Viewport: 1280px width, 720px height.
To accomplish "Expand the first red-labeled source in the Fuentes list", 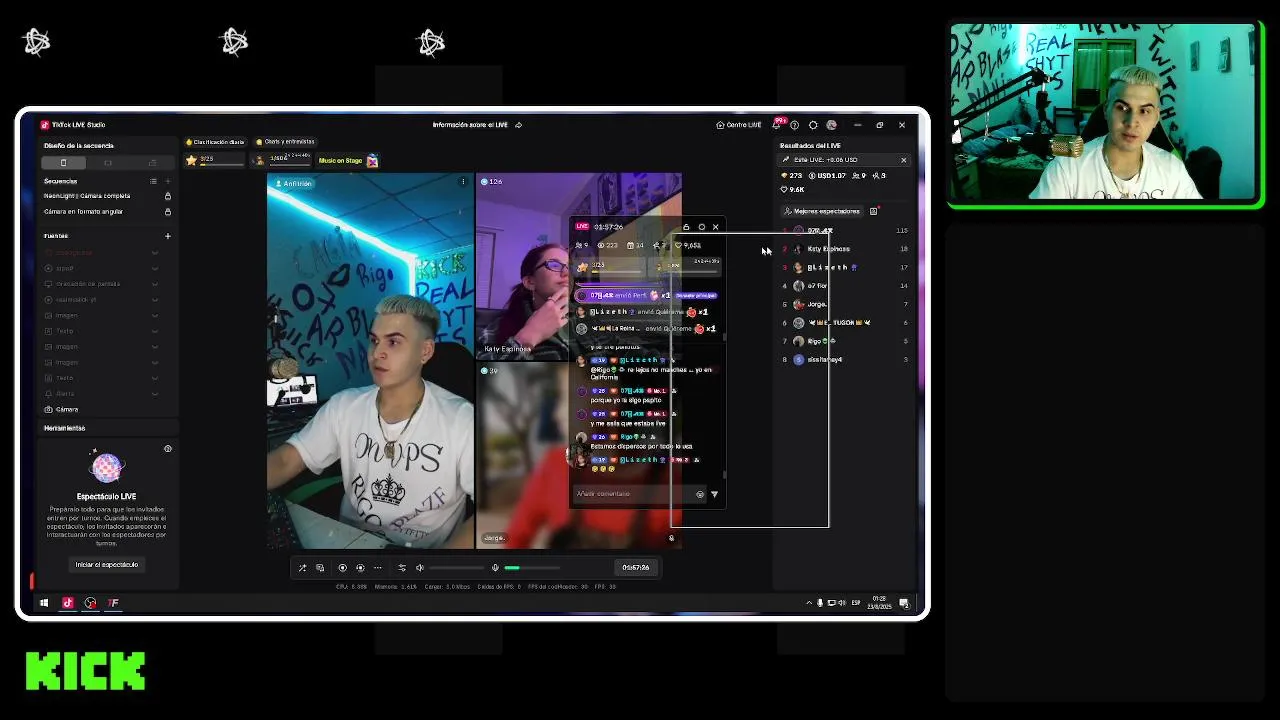I will pyautogui.click(x=154, y=252).
